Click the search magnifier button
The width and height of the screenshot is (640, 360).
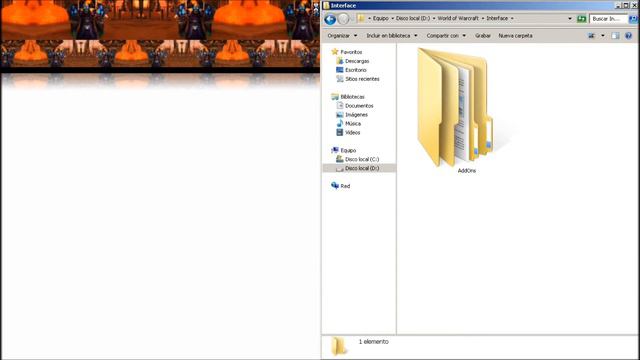click(633, 19)
